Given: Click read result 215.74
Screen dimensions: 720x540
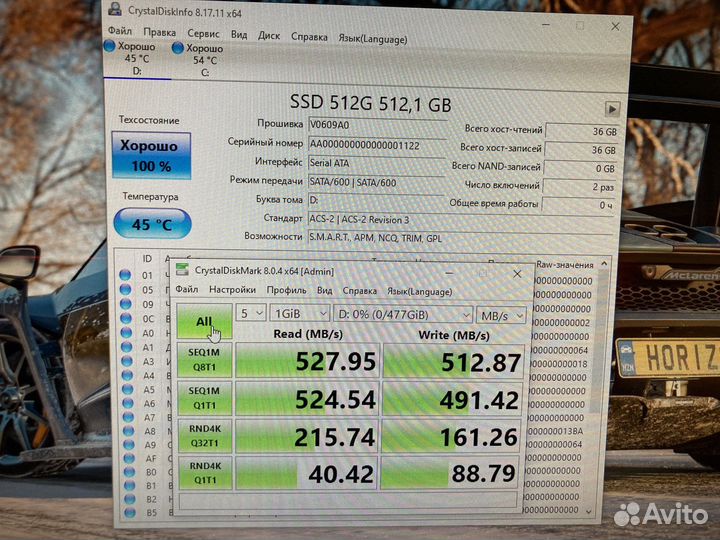Looking at the screenshot, I should [307, 436].
